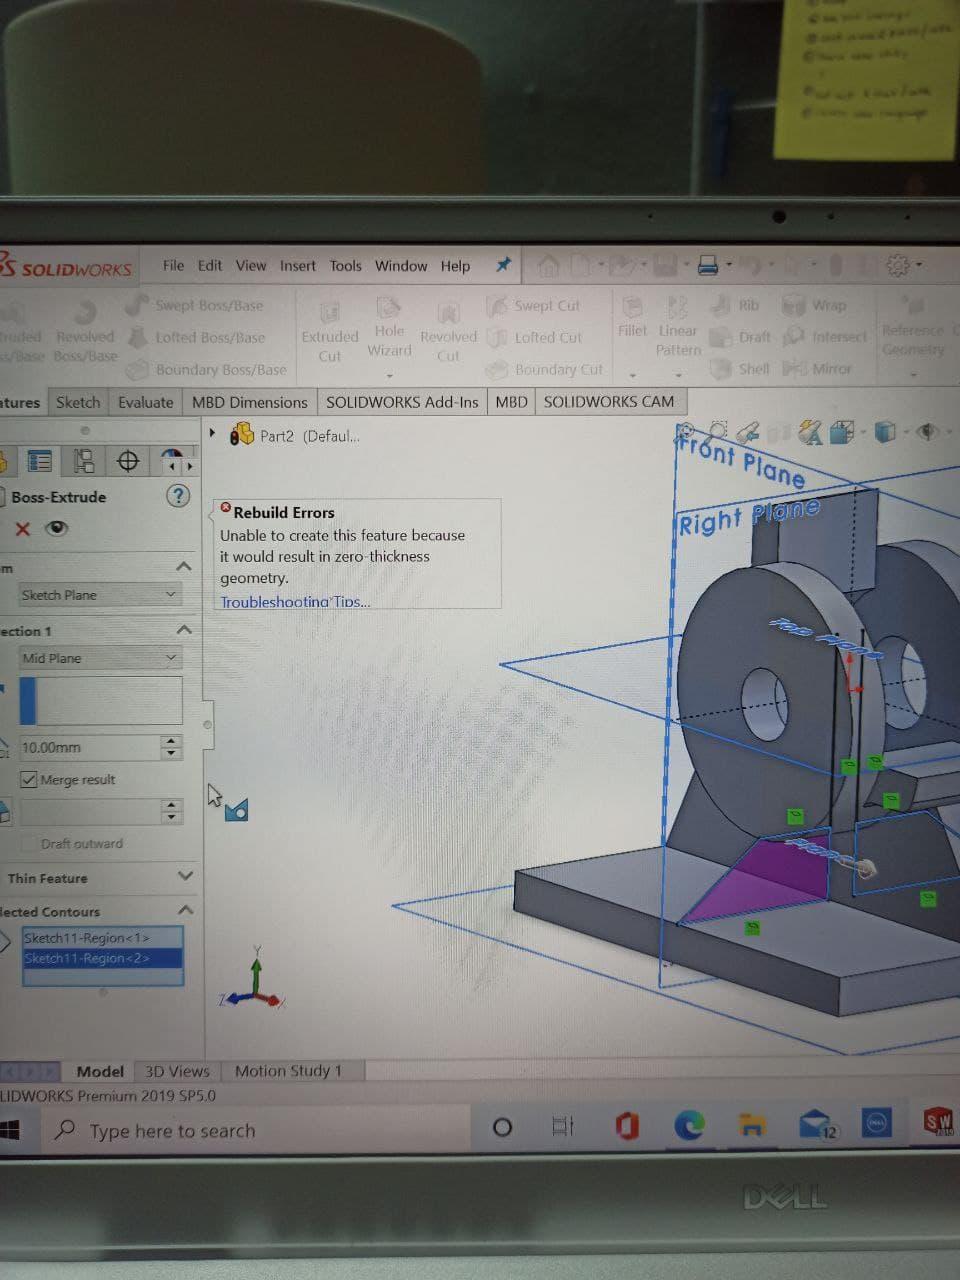Uncheck the Merge result checkbox
The height and width of the screenshot is (1280, 960).
pyautogui.click(x=29, y=780)
